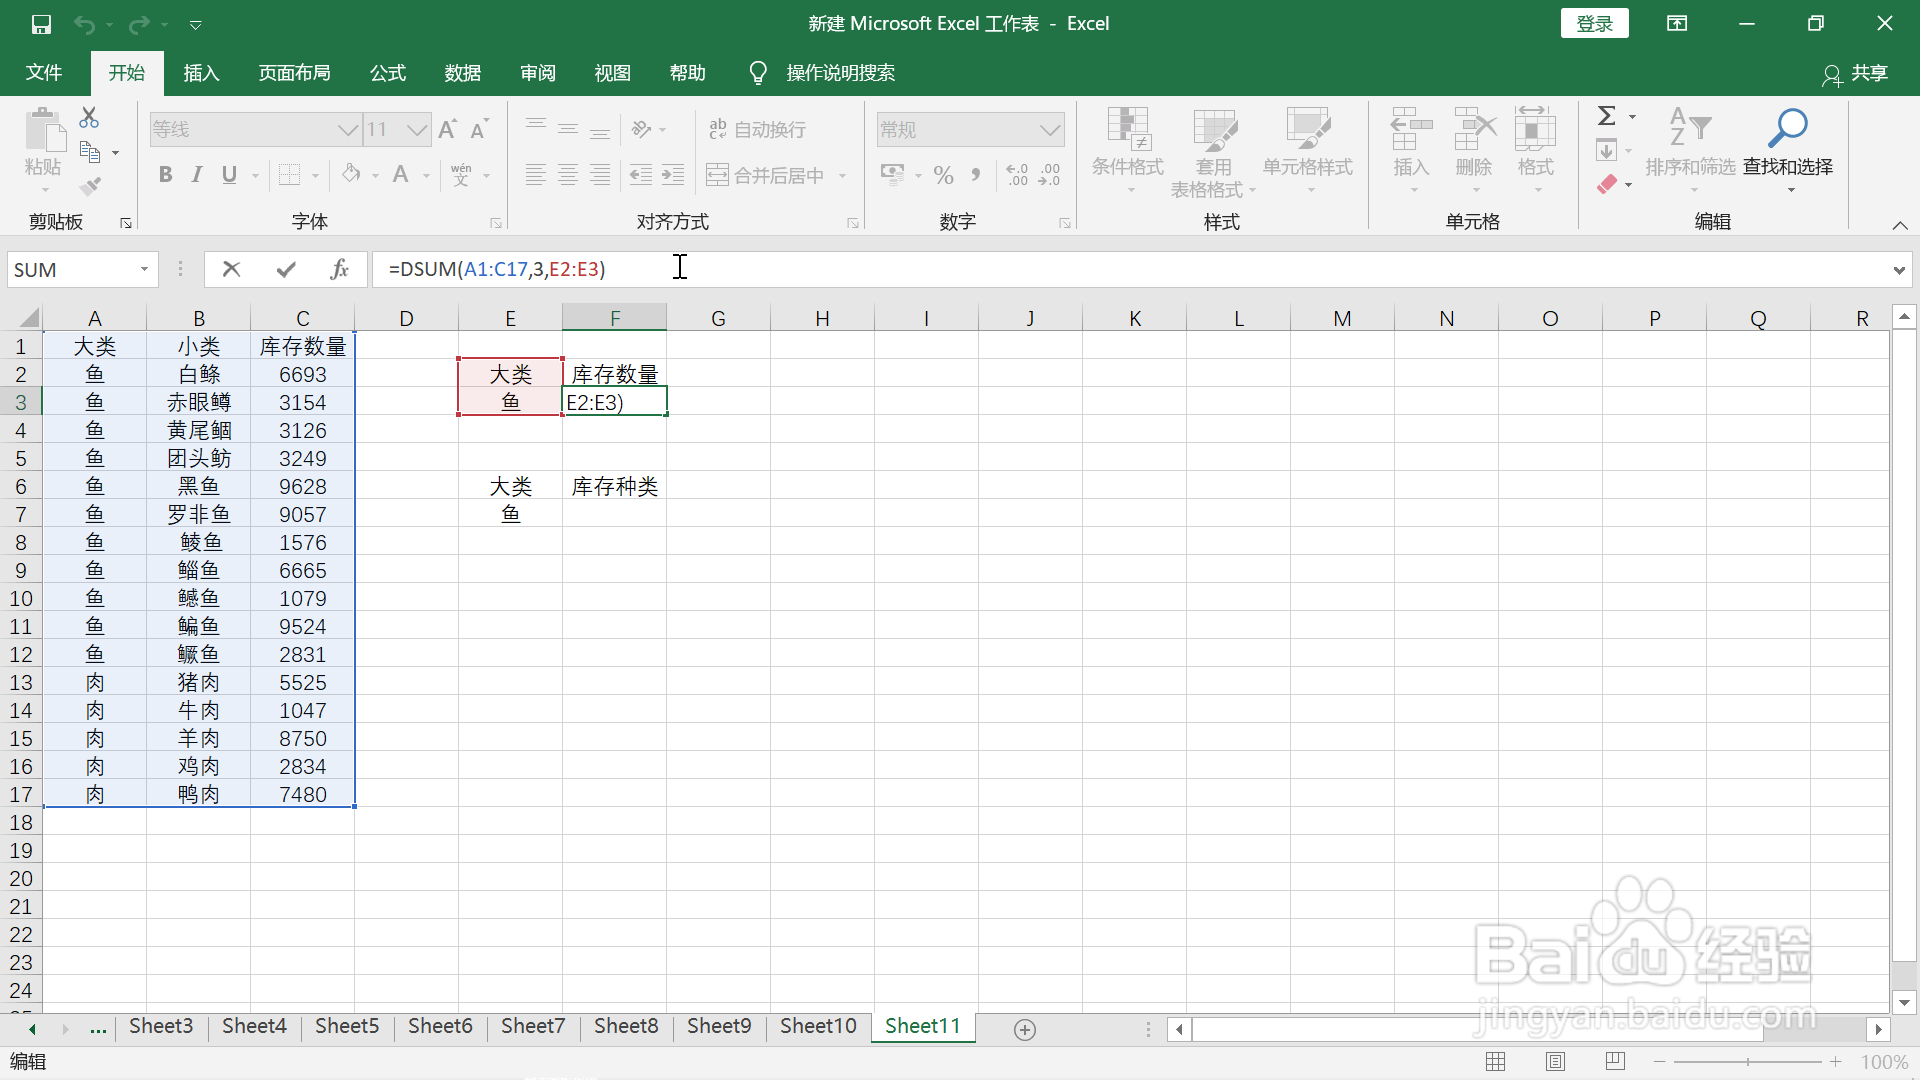Click the percent style icon
This screenshot has height=1080, width=1920.
coord(943,175)
